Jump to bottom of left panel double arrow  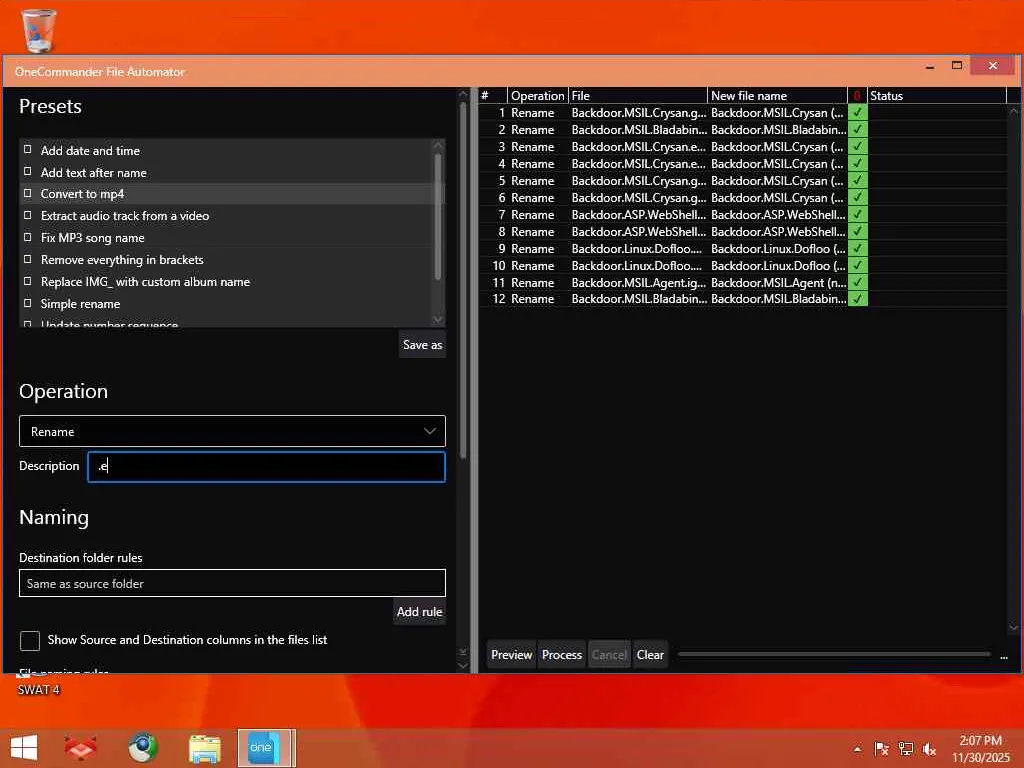(463, 652)
